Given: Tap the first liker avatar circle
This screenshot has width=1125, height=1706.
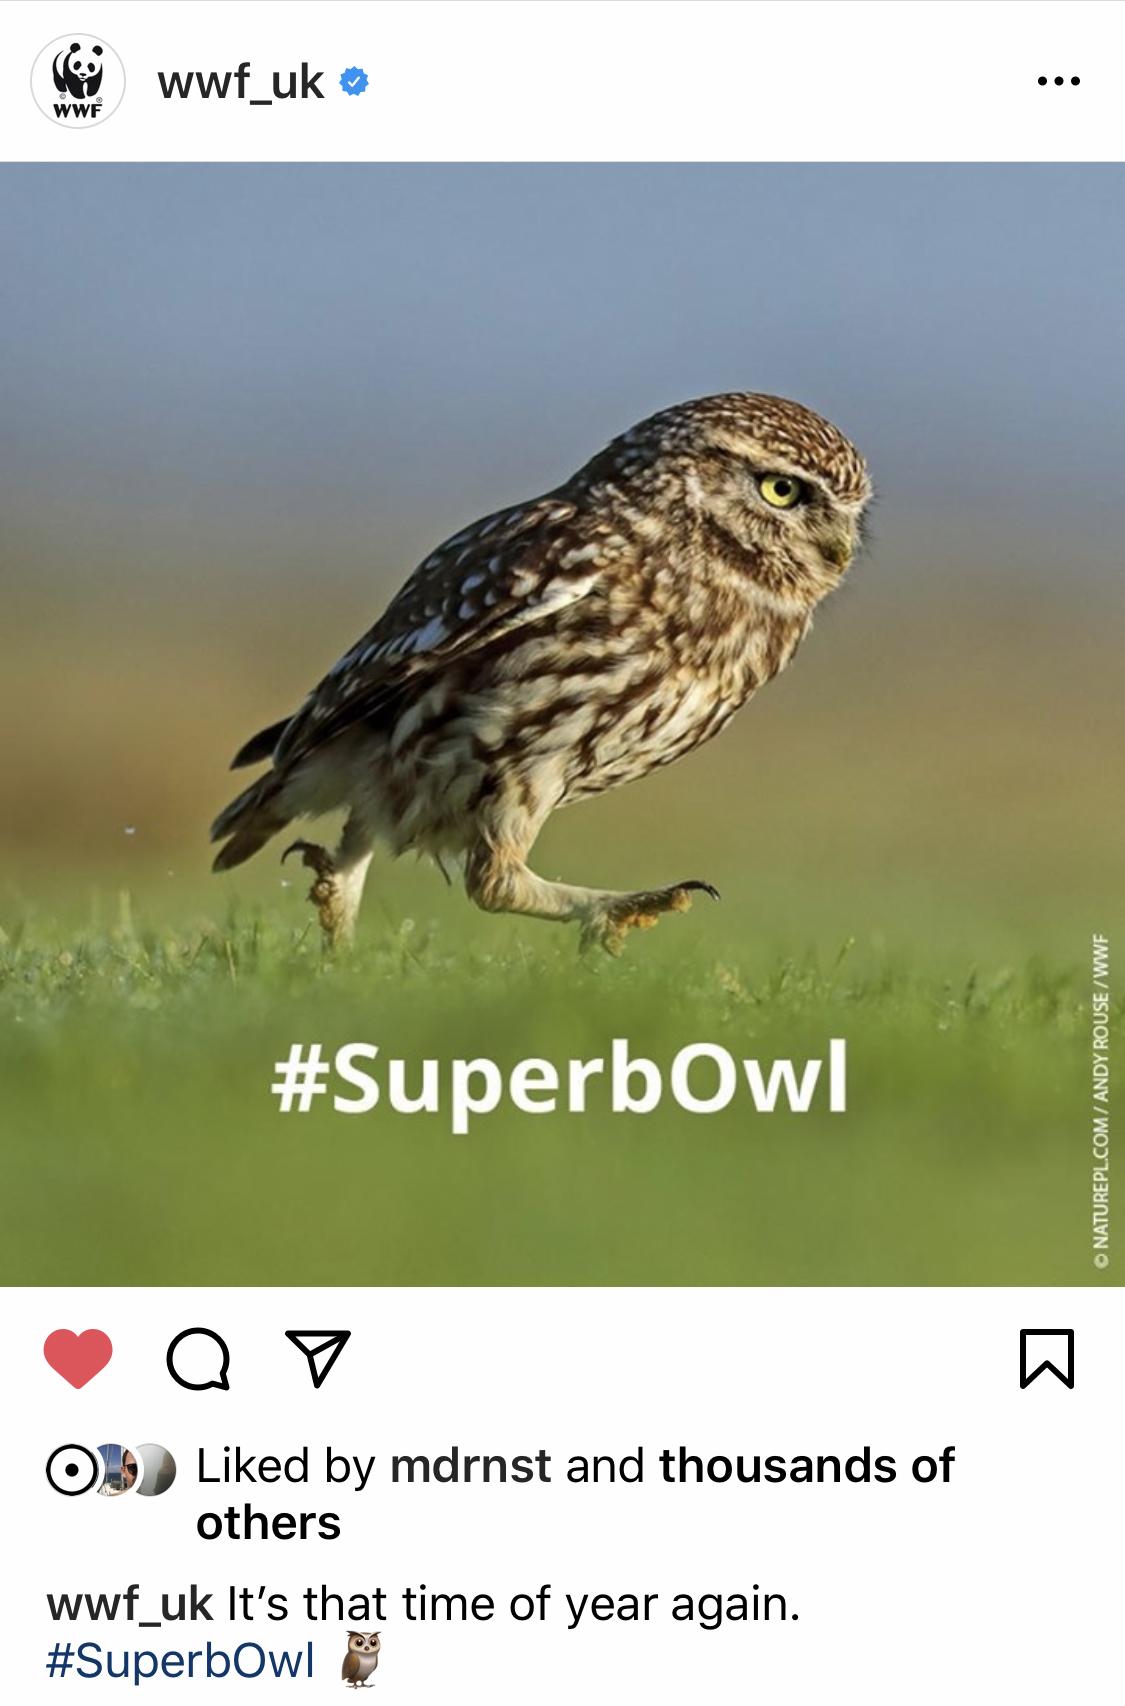Looking at the screenshot, I should [x=70, y=1470].
